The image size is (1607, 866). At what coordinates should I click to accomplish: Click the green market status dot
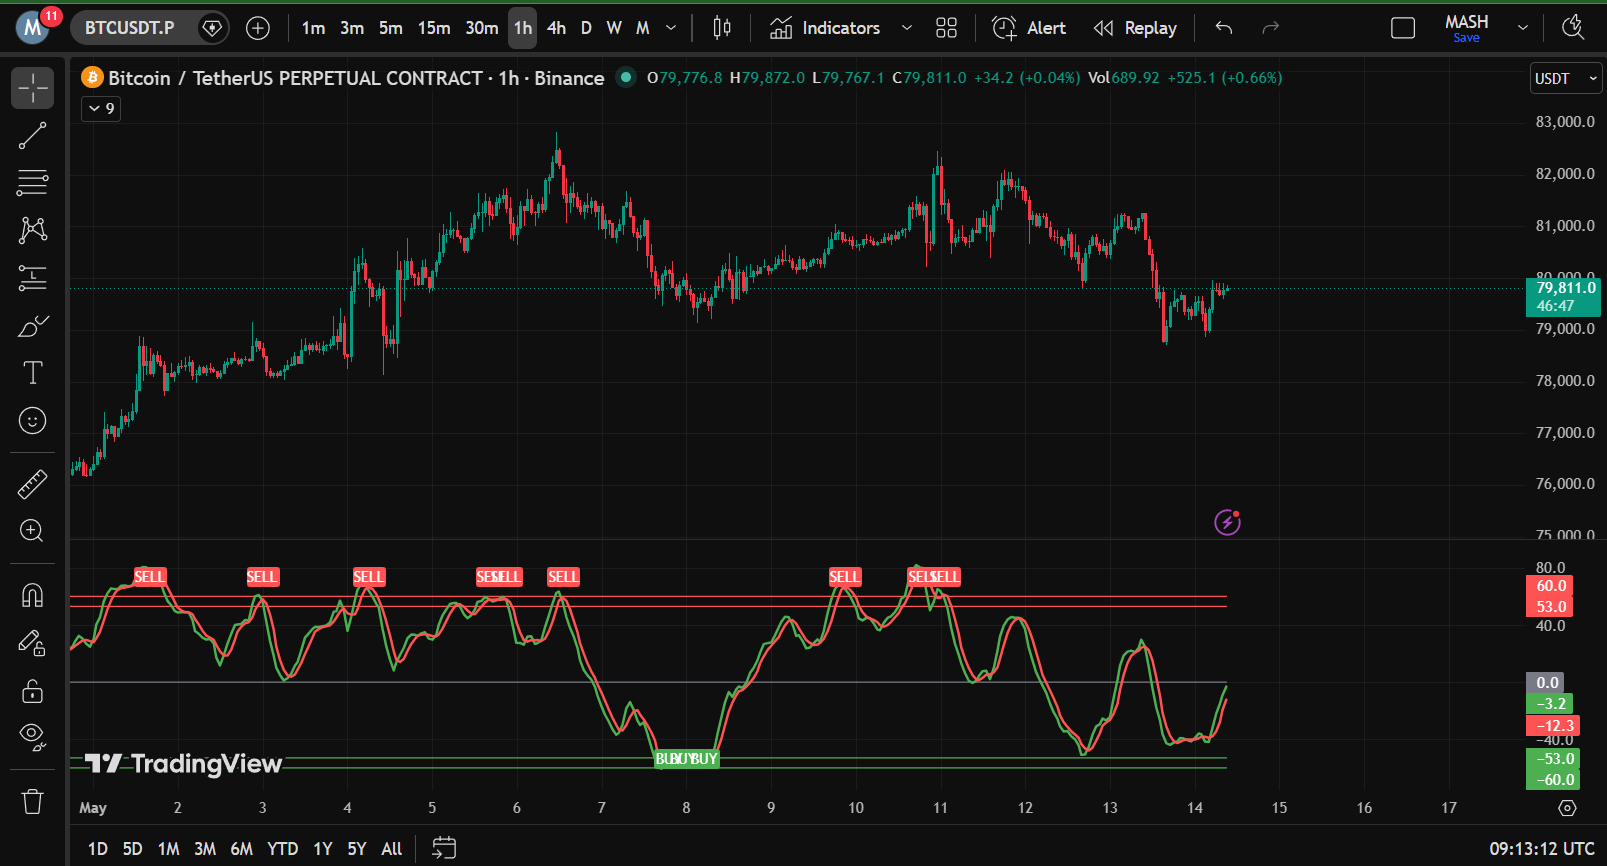pyautogui.click(x=626, y=77)
